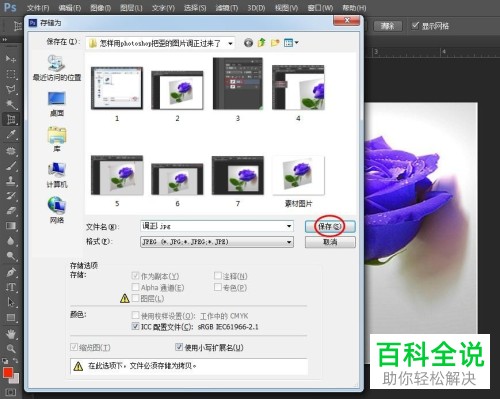500x399 pixels.
Task: Select thumbnail file named 4
Action: click(x=298, y=93)
